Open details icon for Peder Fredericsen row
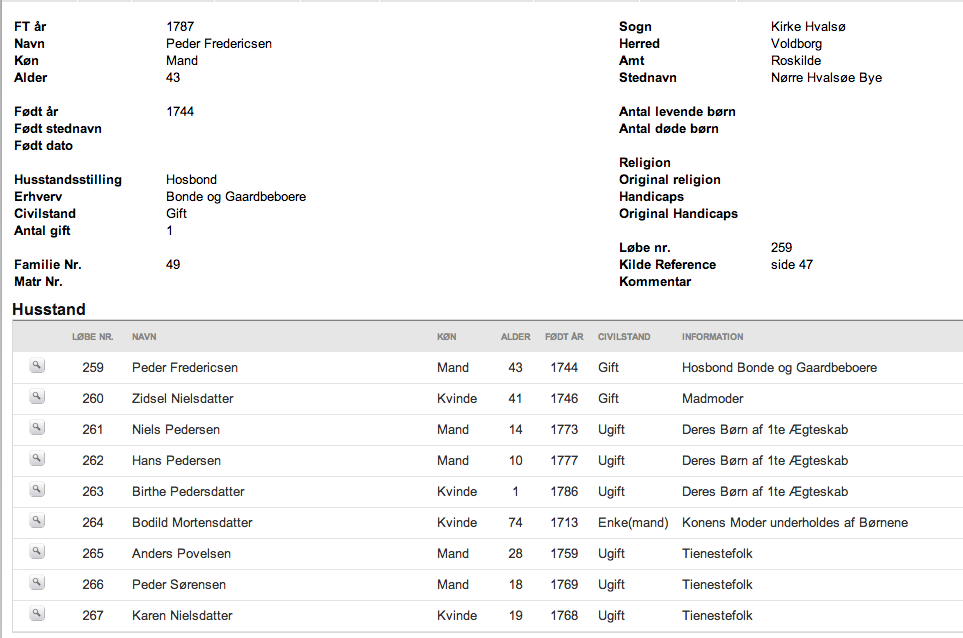Screen dimensions: 963x638 tap(37, 366)
